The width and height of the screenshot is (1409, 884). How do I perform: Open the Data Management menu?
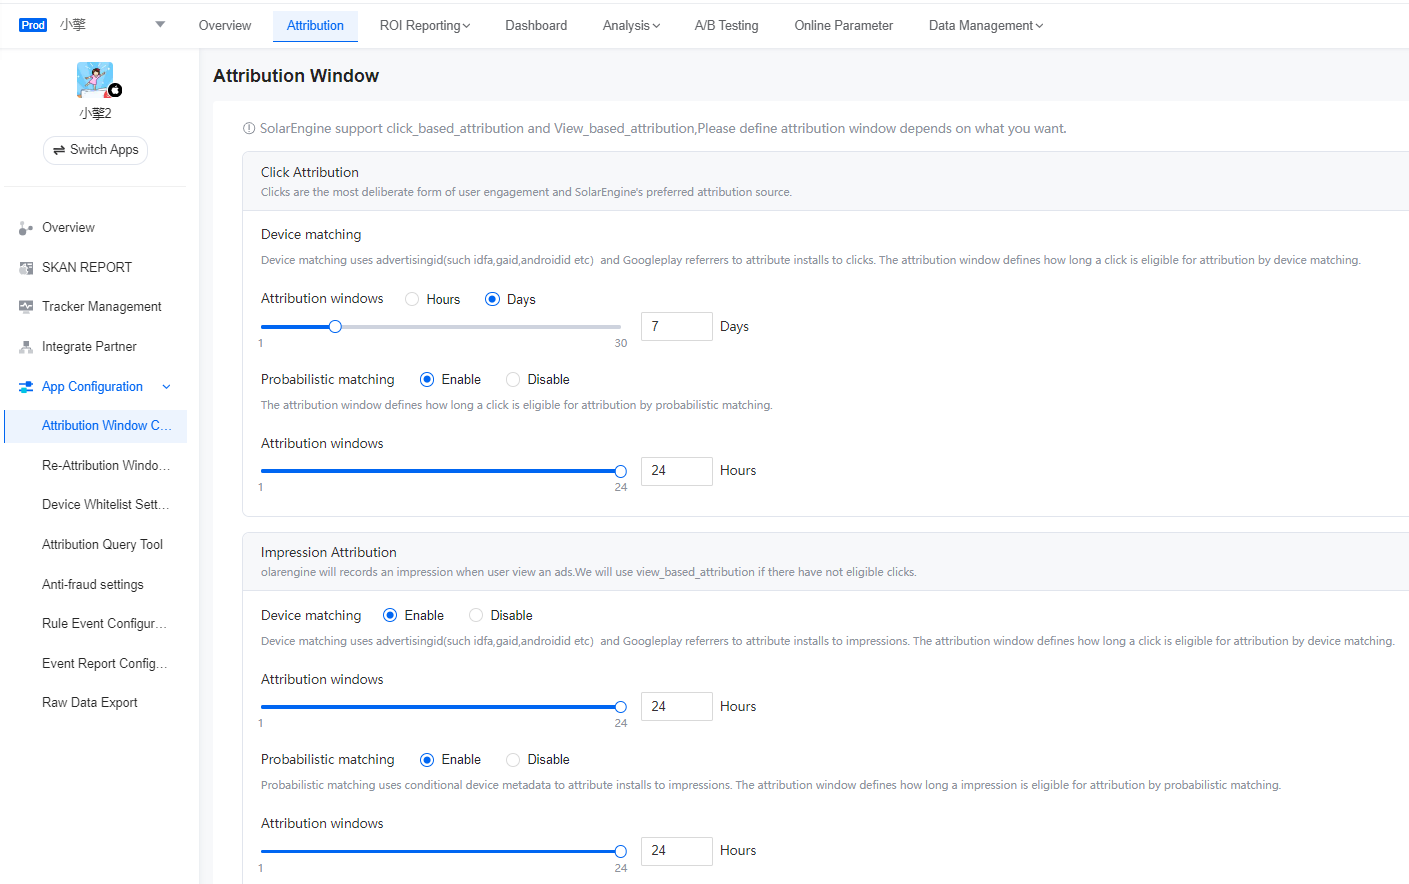coord(985,25)
